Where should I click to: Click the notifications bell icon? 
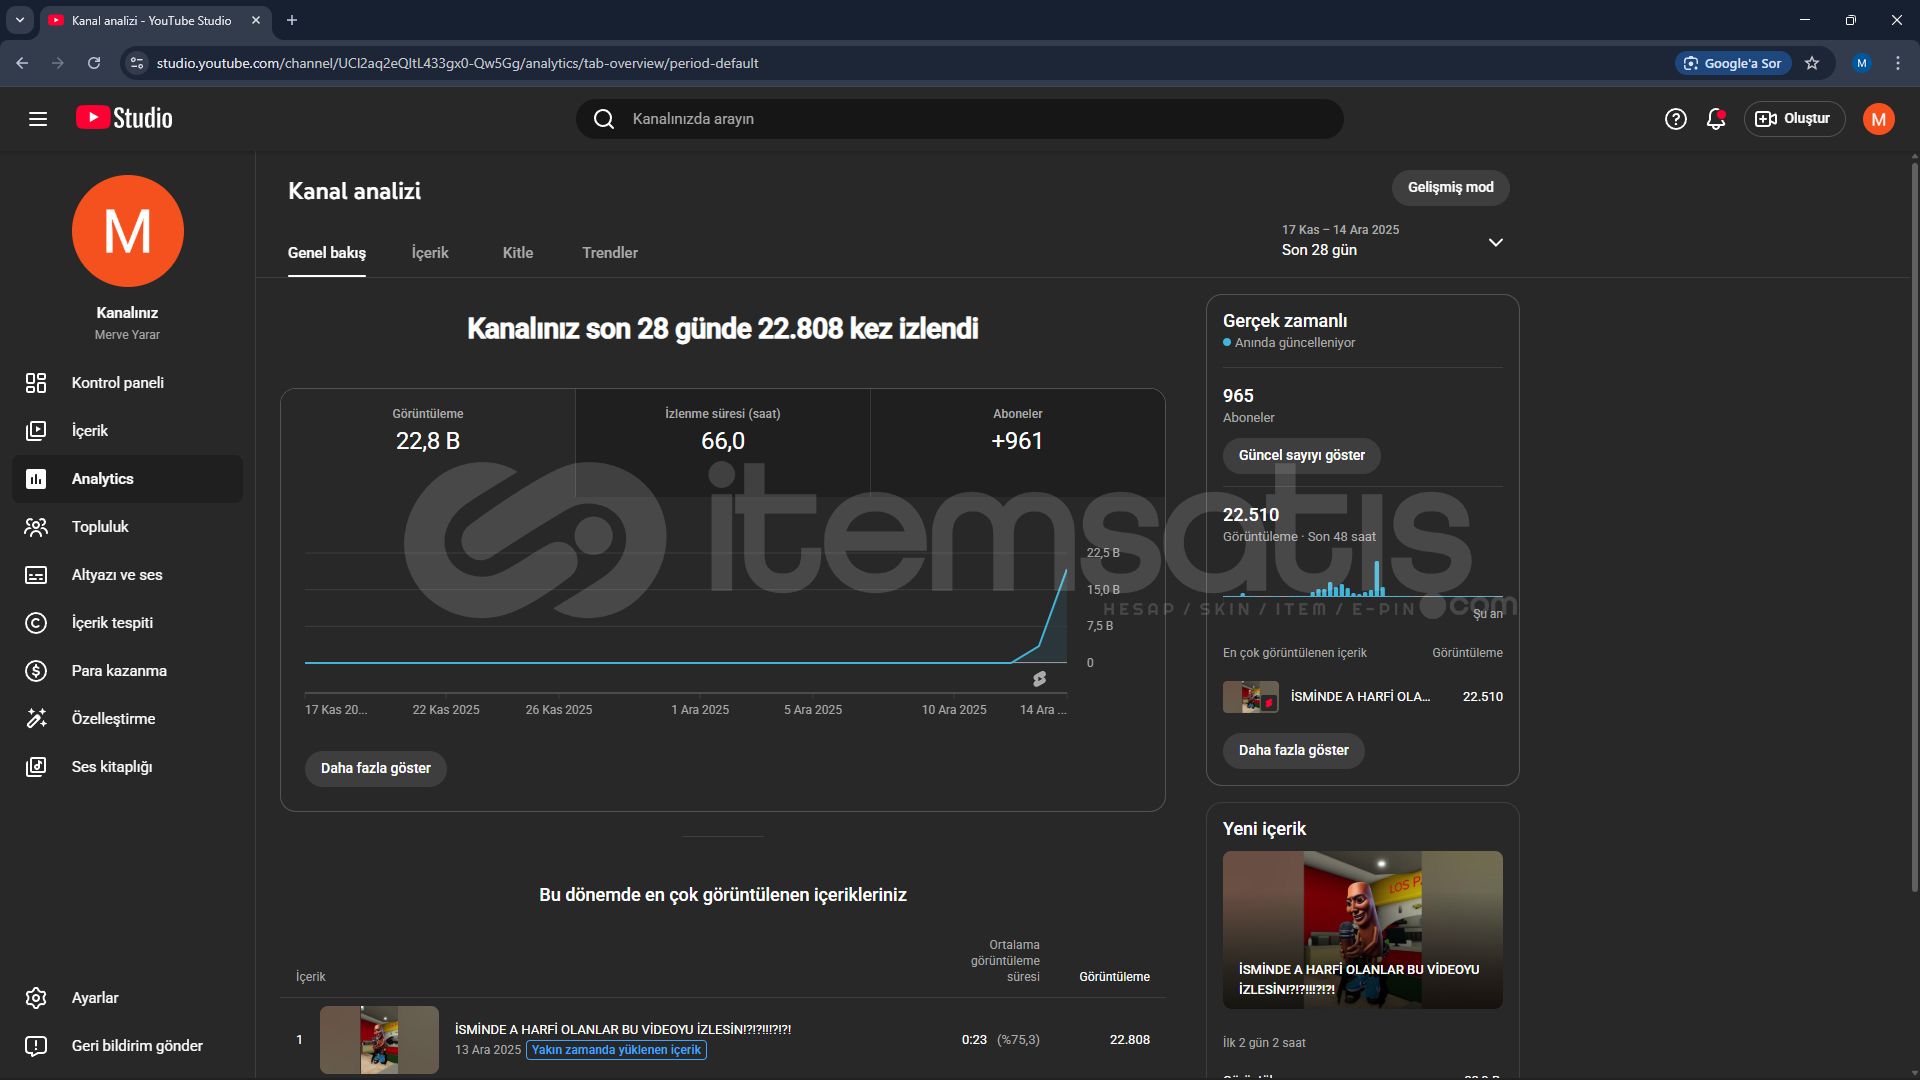pyautogui.click(x=1716, y=119)
